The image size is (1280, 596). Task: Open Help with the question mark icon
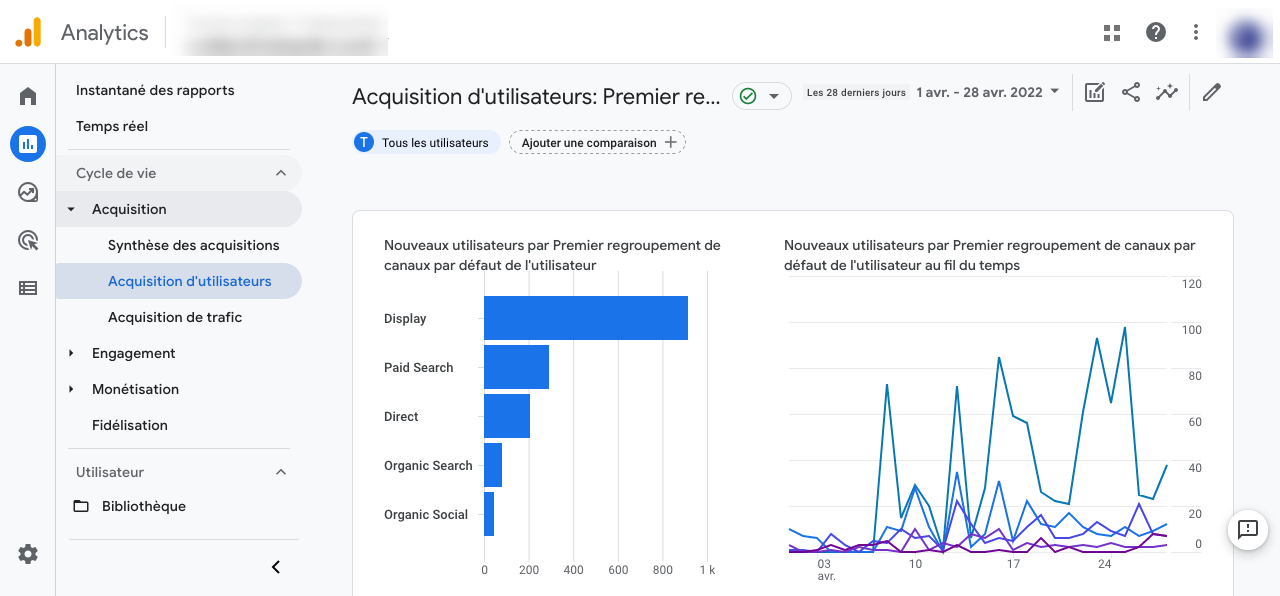tap(1156, 32)
